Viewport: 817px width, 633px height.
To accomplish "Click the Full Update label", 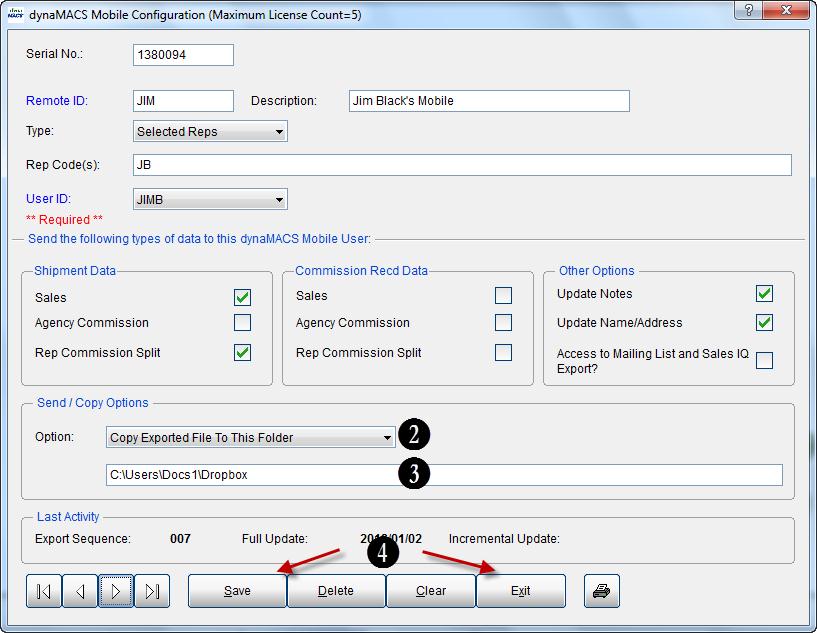I will (275, 538).
